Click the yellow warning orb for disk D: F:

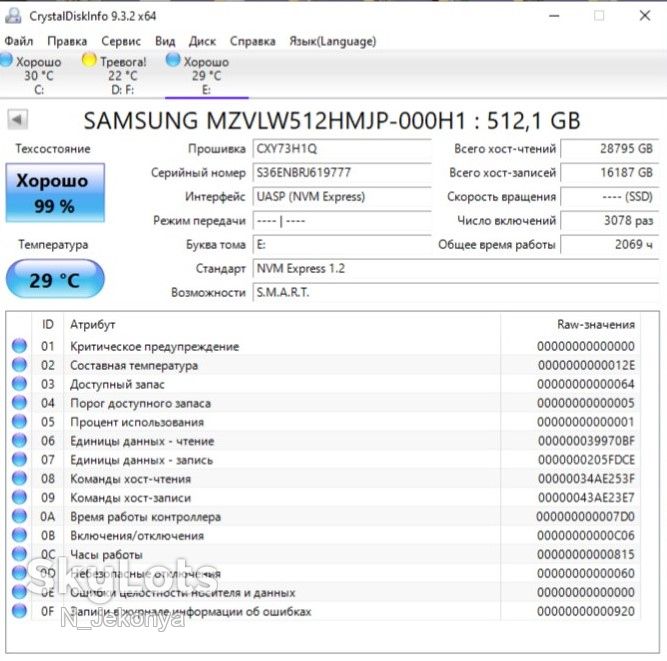(x=89, y=60)
